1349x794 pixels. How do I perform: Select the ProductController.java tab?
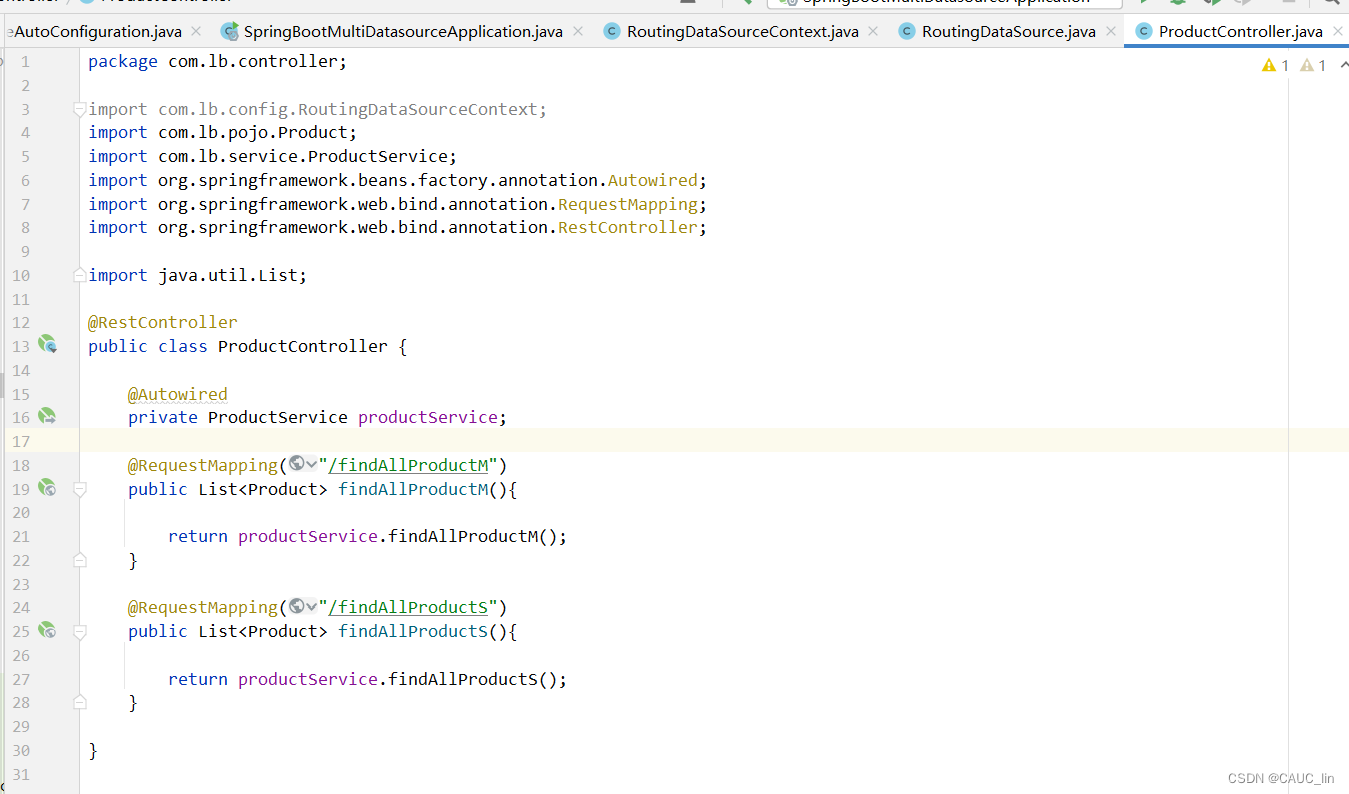tap(1240, 31)
